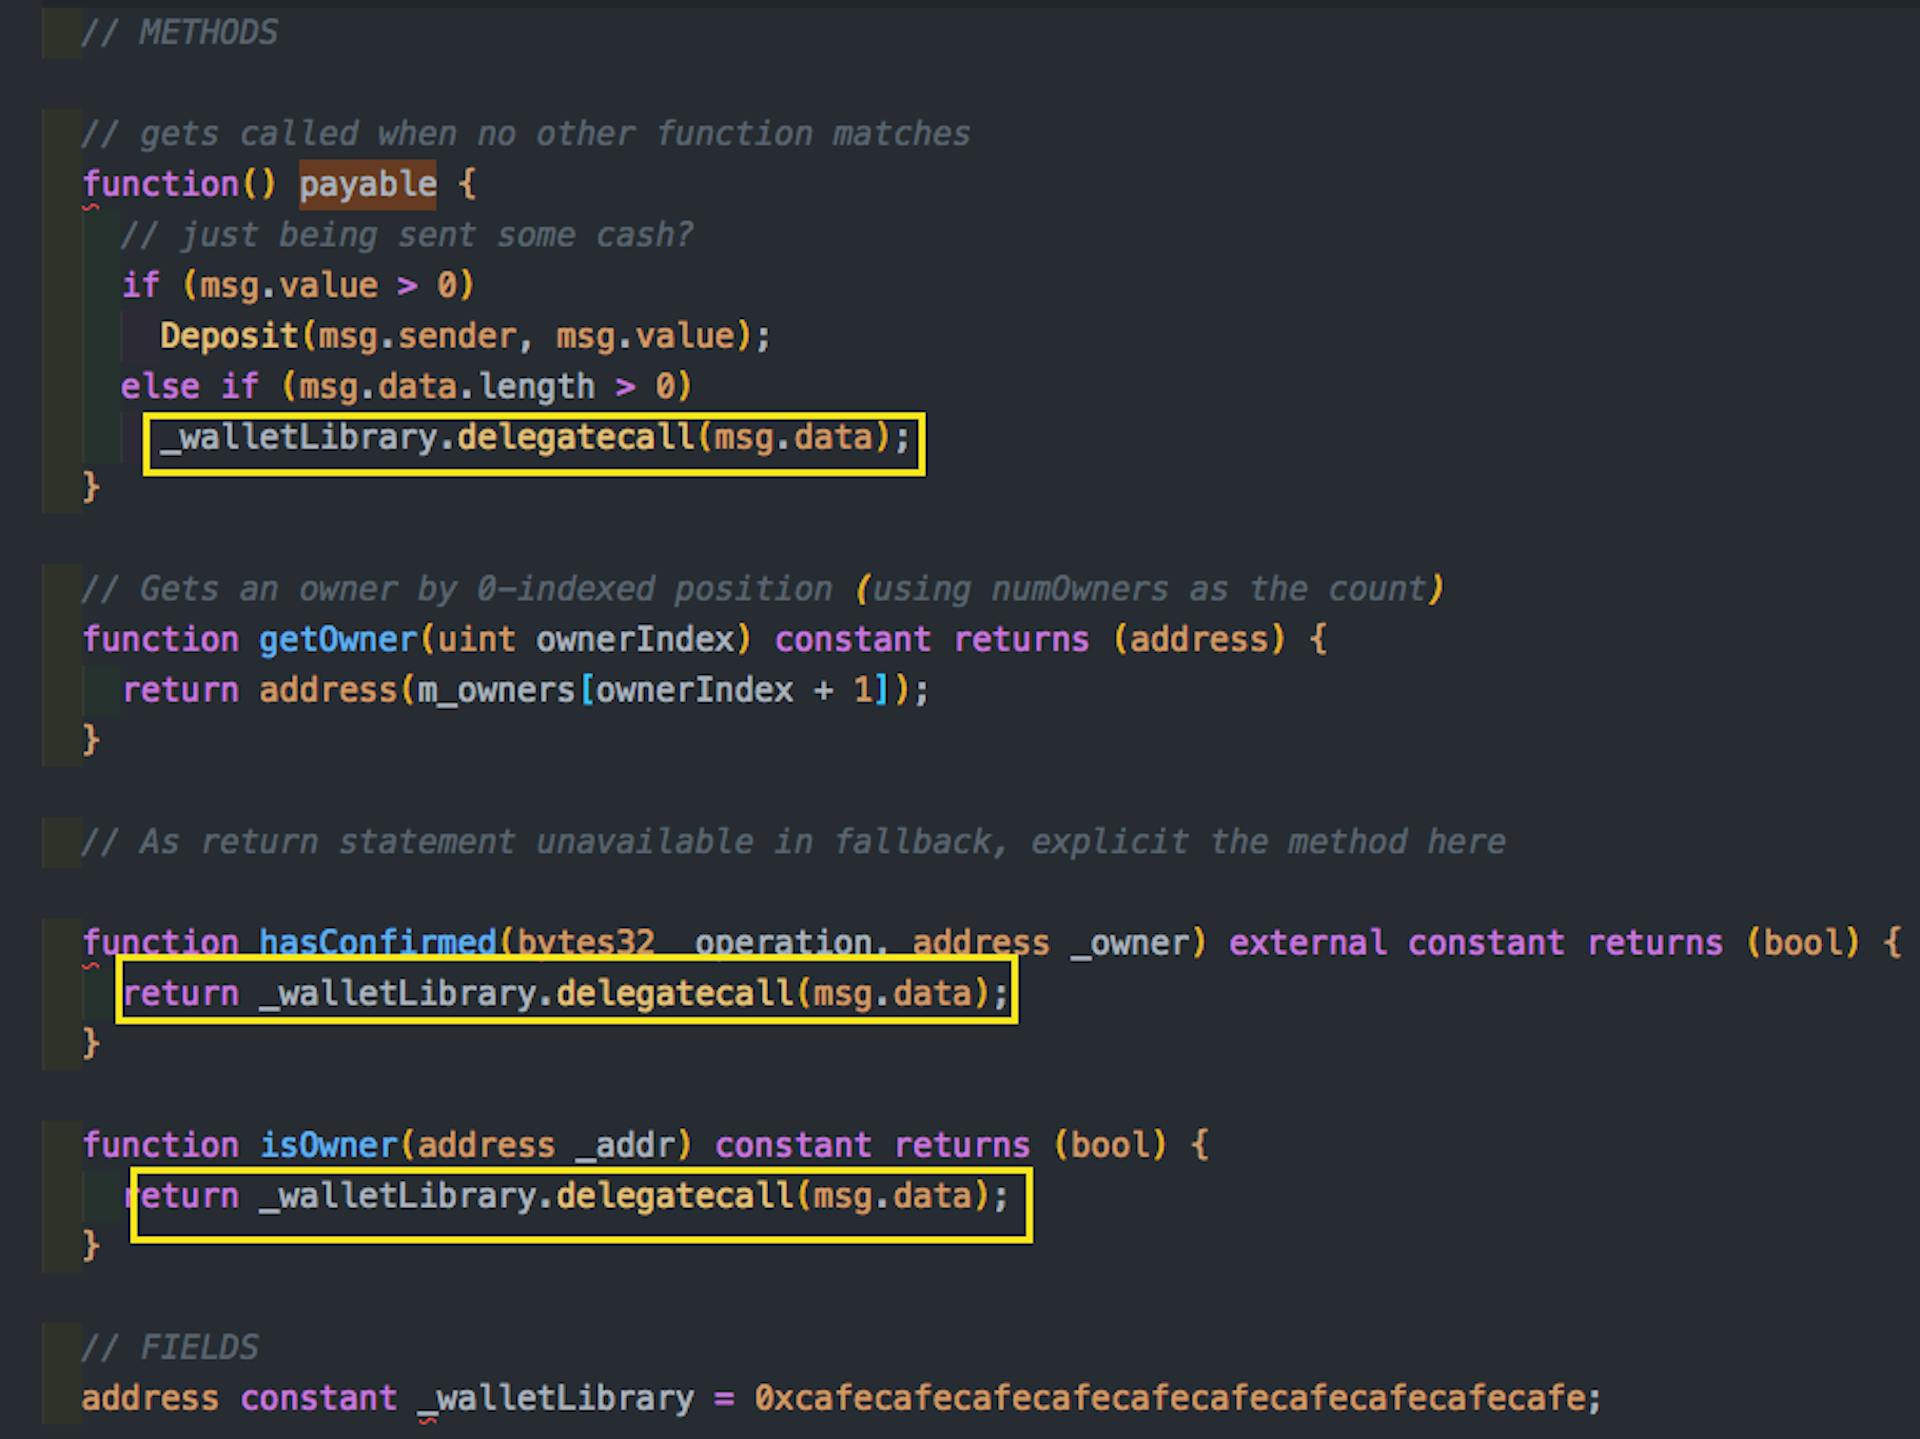
Task: Click the msg.data.length expression
Action: click(446, 387)
